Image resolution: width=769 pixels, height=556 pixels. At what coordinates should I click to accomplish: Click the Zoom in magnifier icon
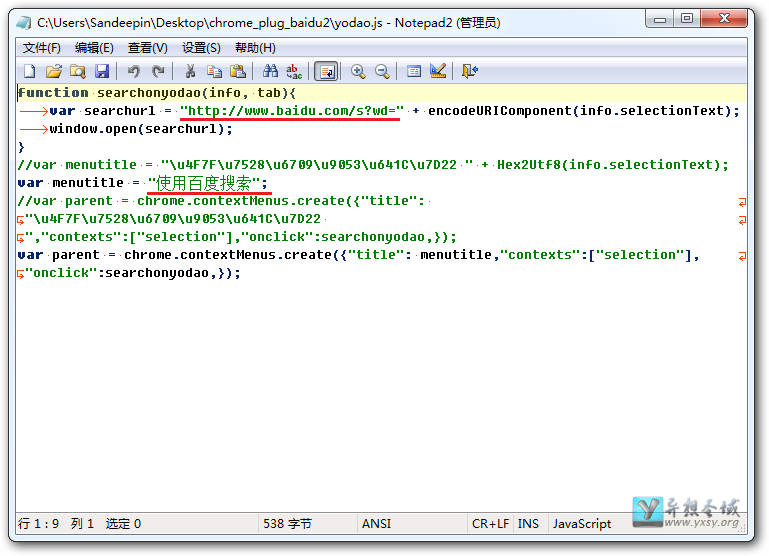click(x=358, y=71)
